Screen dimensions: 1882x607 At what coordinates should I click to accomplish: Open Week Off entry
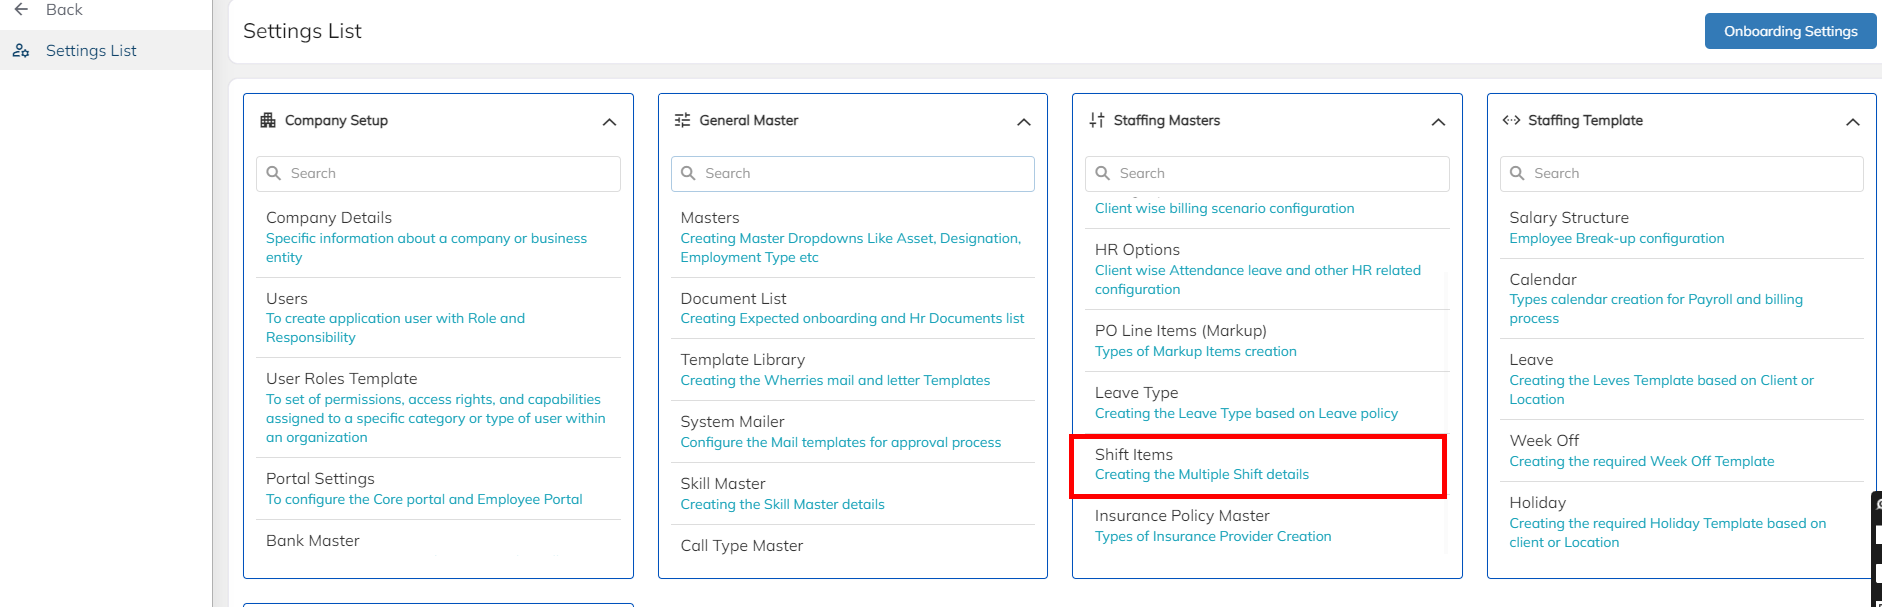pyautogui.click(x=1544, y=440)
